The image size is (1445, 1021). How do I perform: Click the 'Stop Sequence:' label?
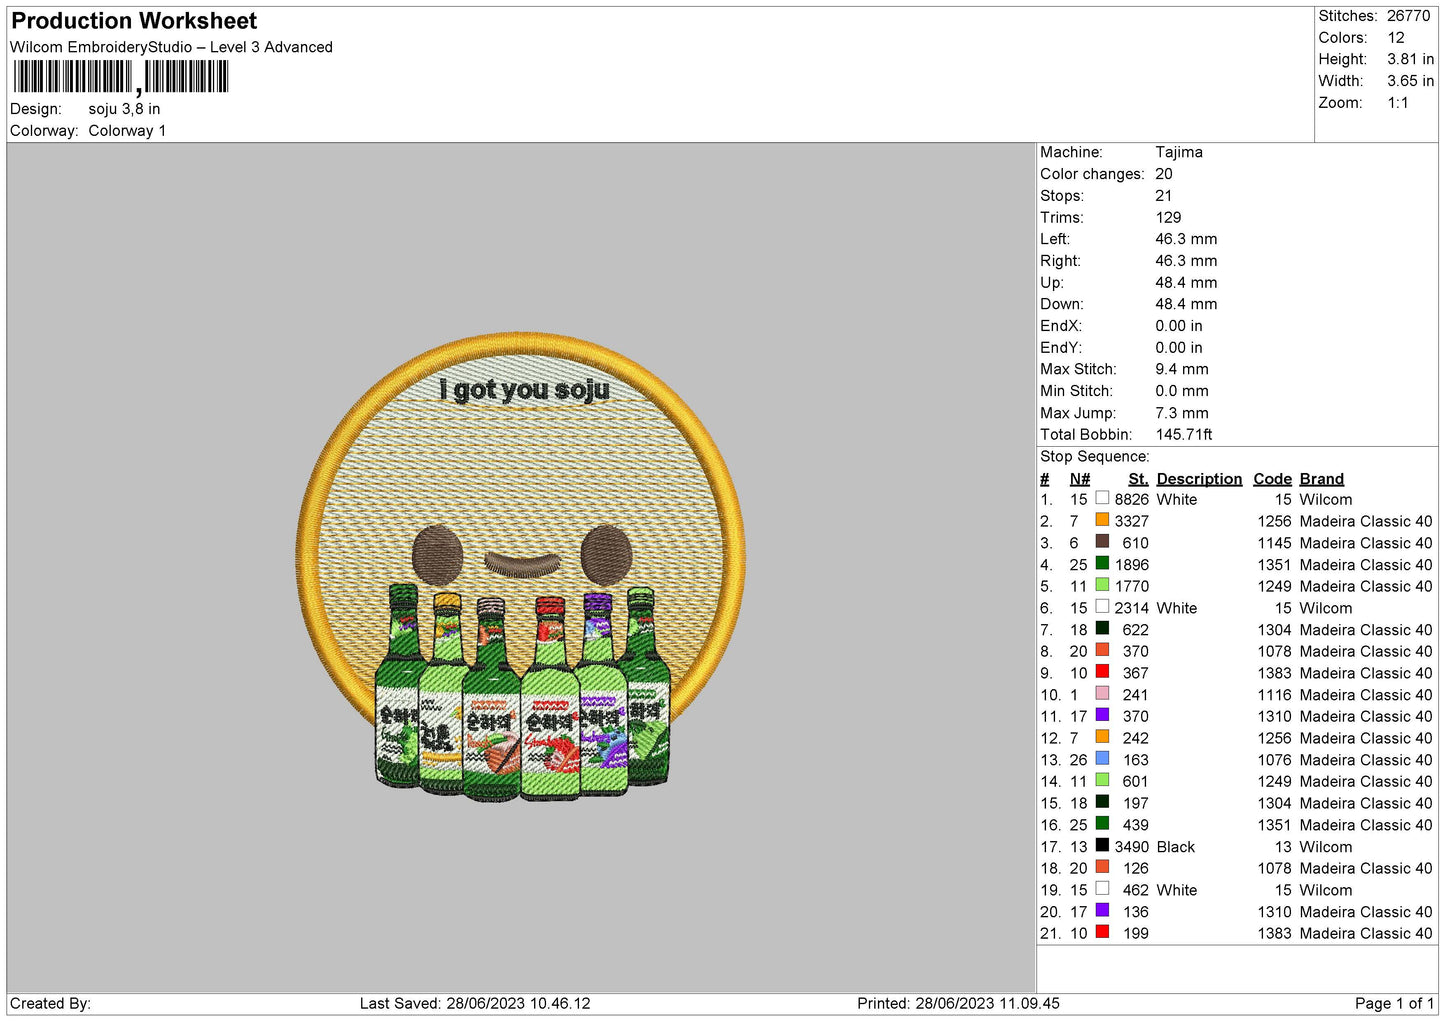(1095, 456)
